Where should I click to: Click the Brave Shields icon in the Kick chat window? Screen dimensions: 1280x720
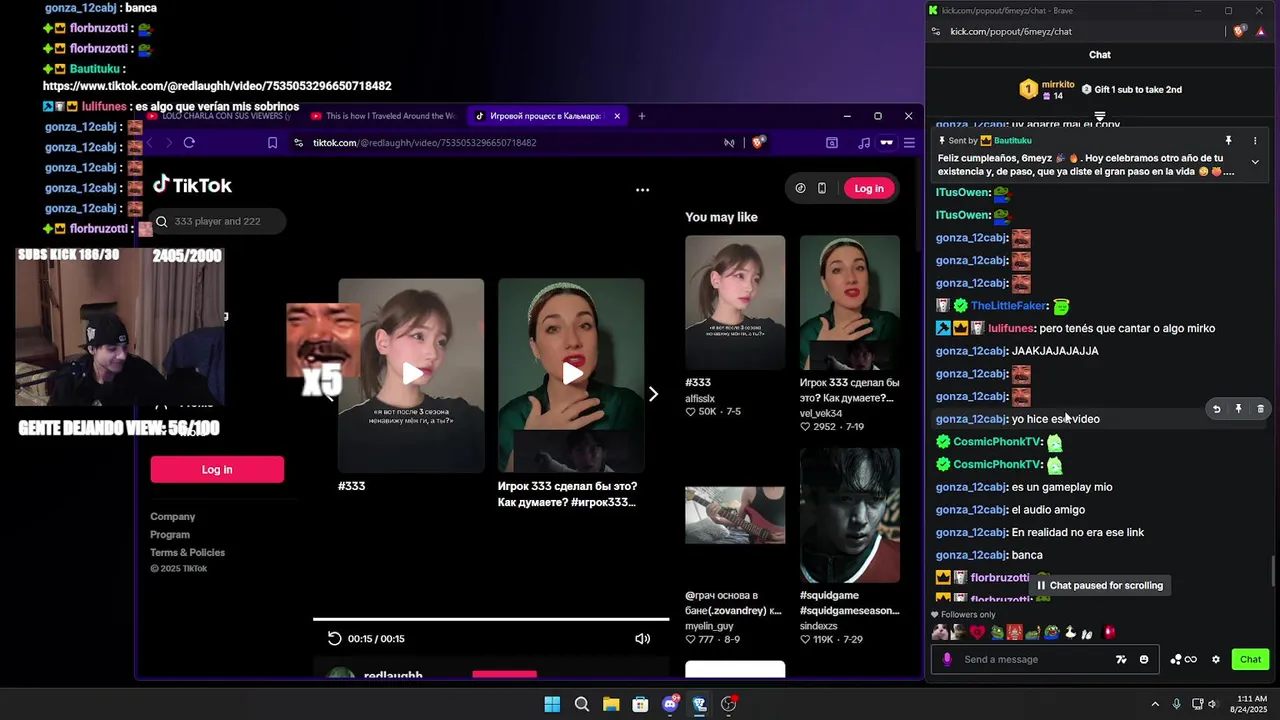point(1239,31)
